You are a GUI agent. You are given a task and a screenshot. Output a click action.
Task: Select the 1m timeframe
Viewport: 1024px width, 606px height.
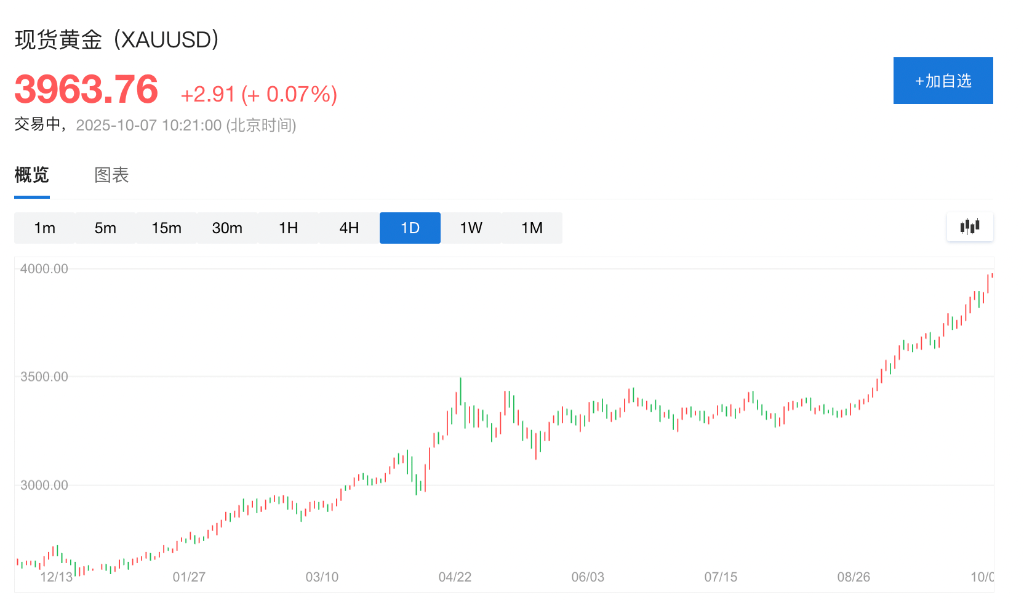[45, 228]
